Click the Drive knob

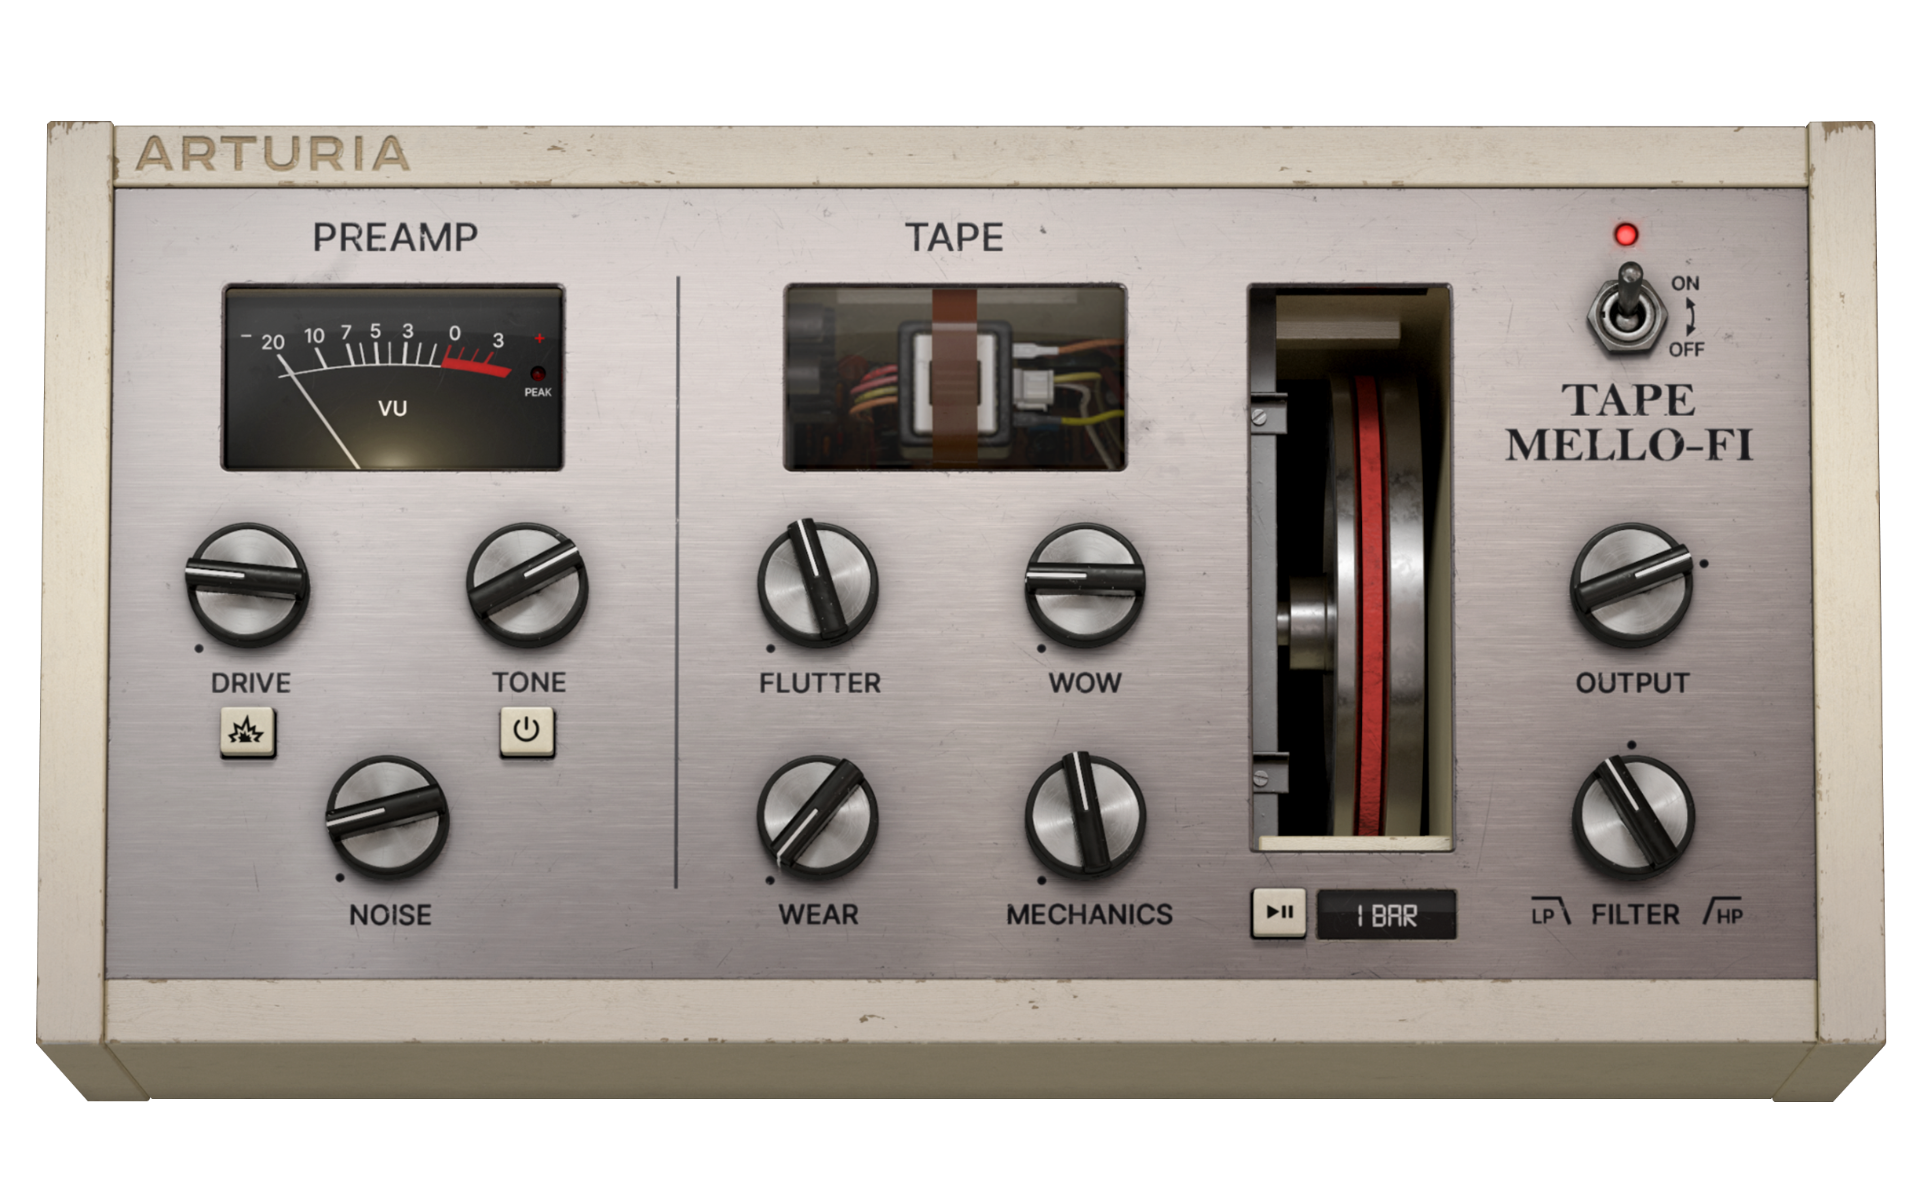coord(247,585)
